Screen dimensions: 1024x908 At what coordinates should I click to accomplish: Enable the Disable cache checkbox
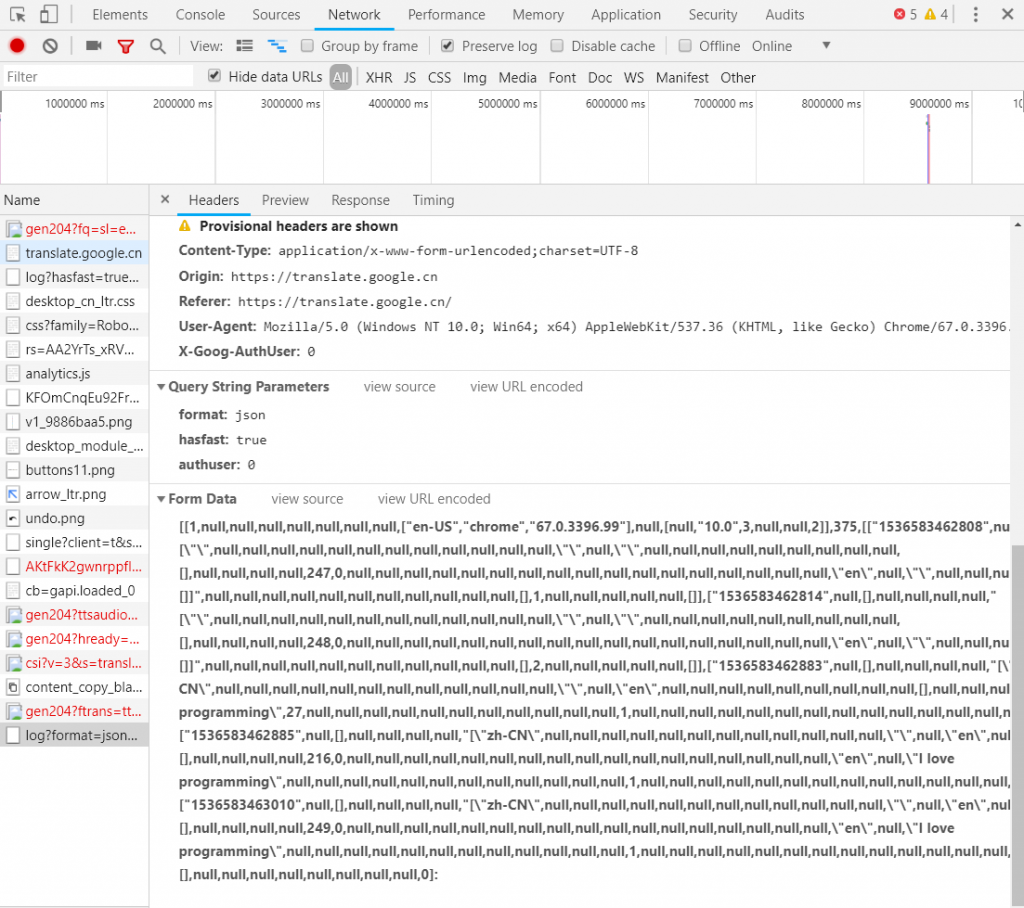(x=557, y=46)
